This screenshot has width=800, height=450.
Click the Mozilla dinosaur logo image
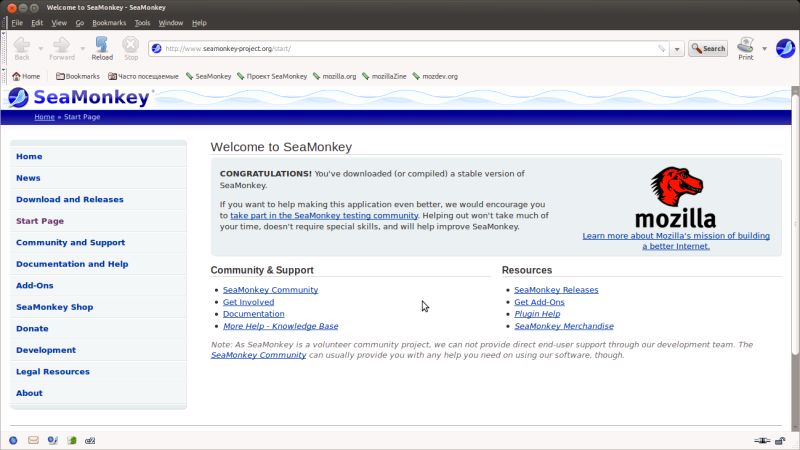point(676,197)
